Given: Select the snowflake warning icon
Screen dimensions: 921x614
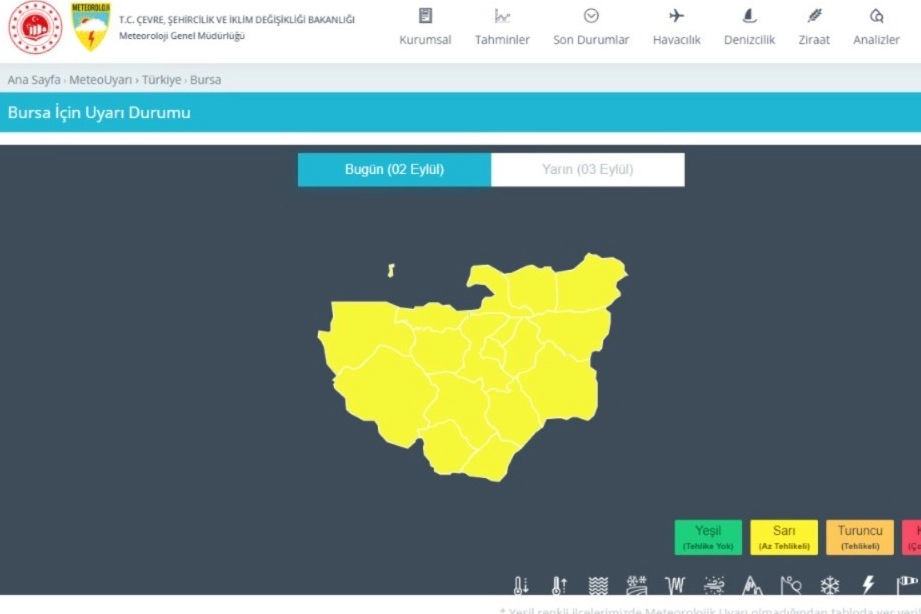Looking at the screenshot, I should coord(830,586).
